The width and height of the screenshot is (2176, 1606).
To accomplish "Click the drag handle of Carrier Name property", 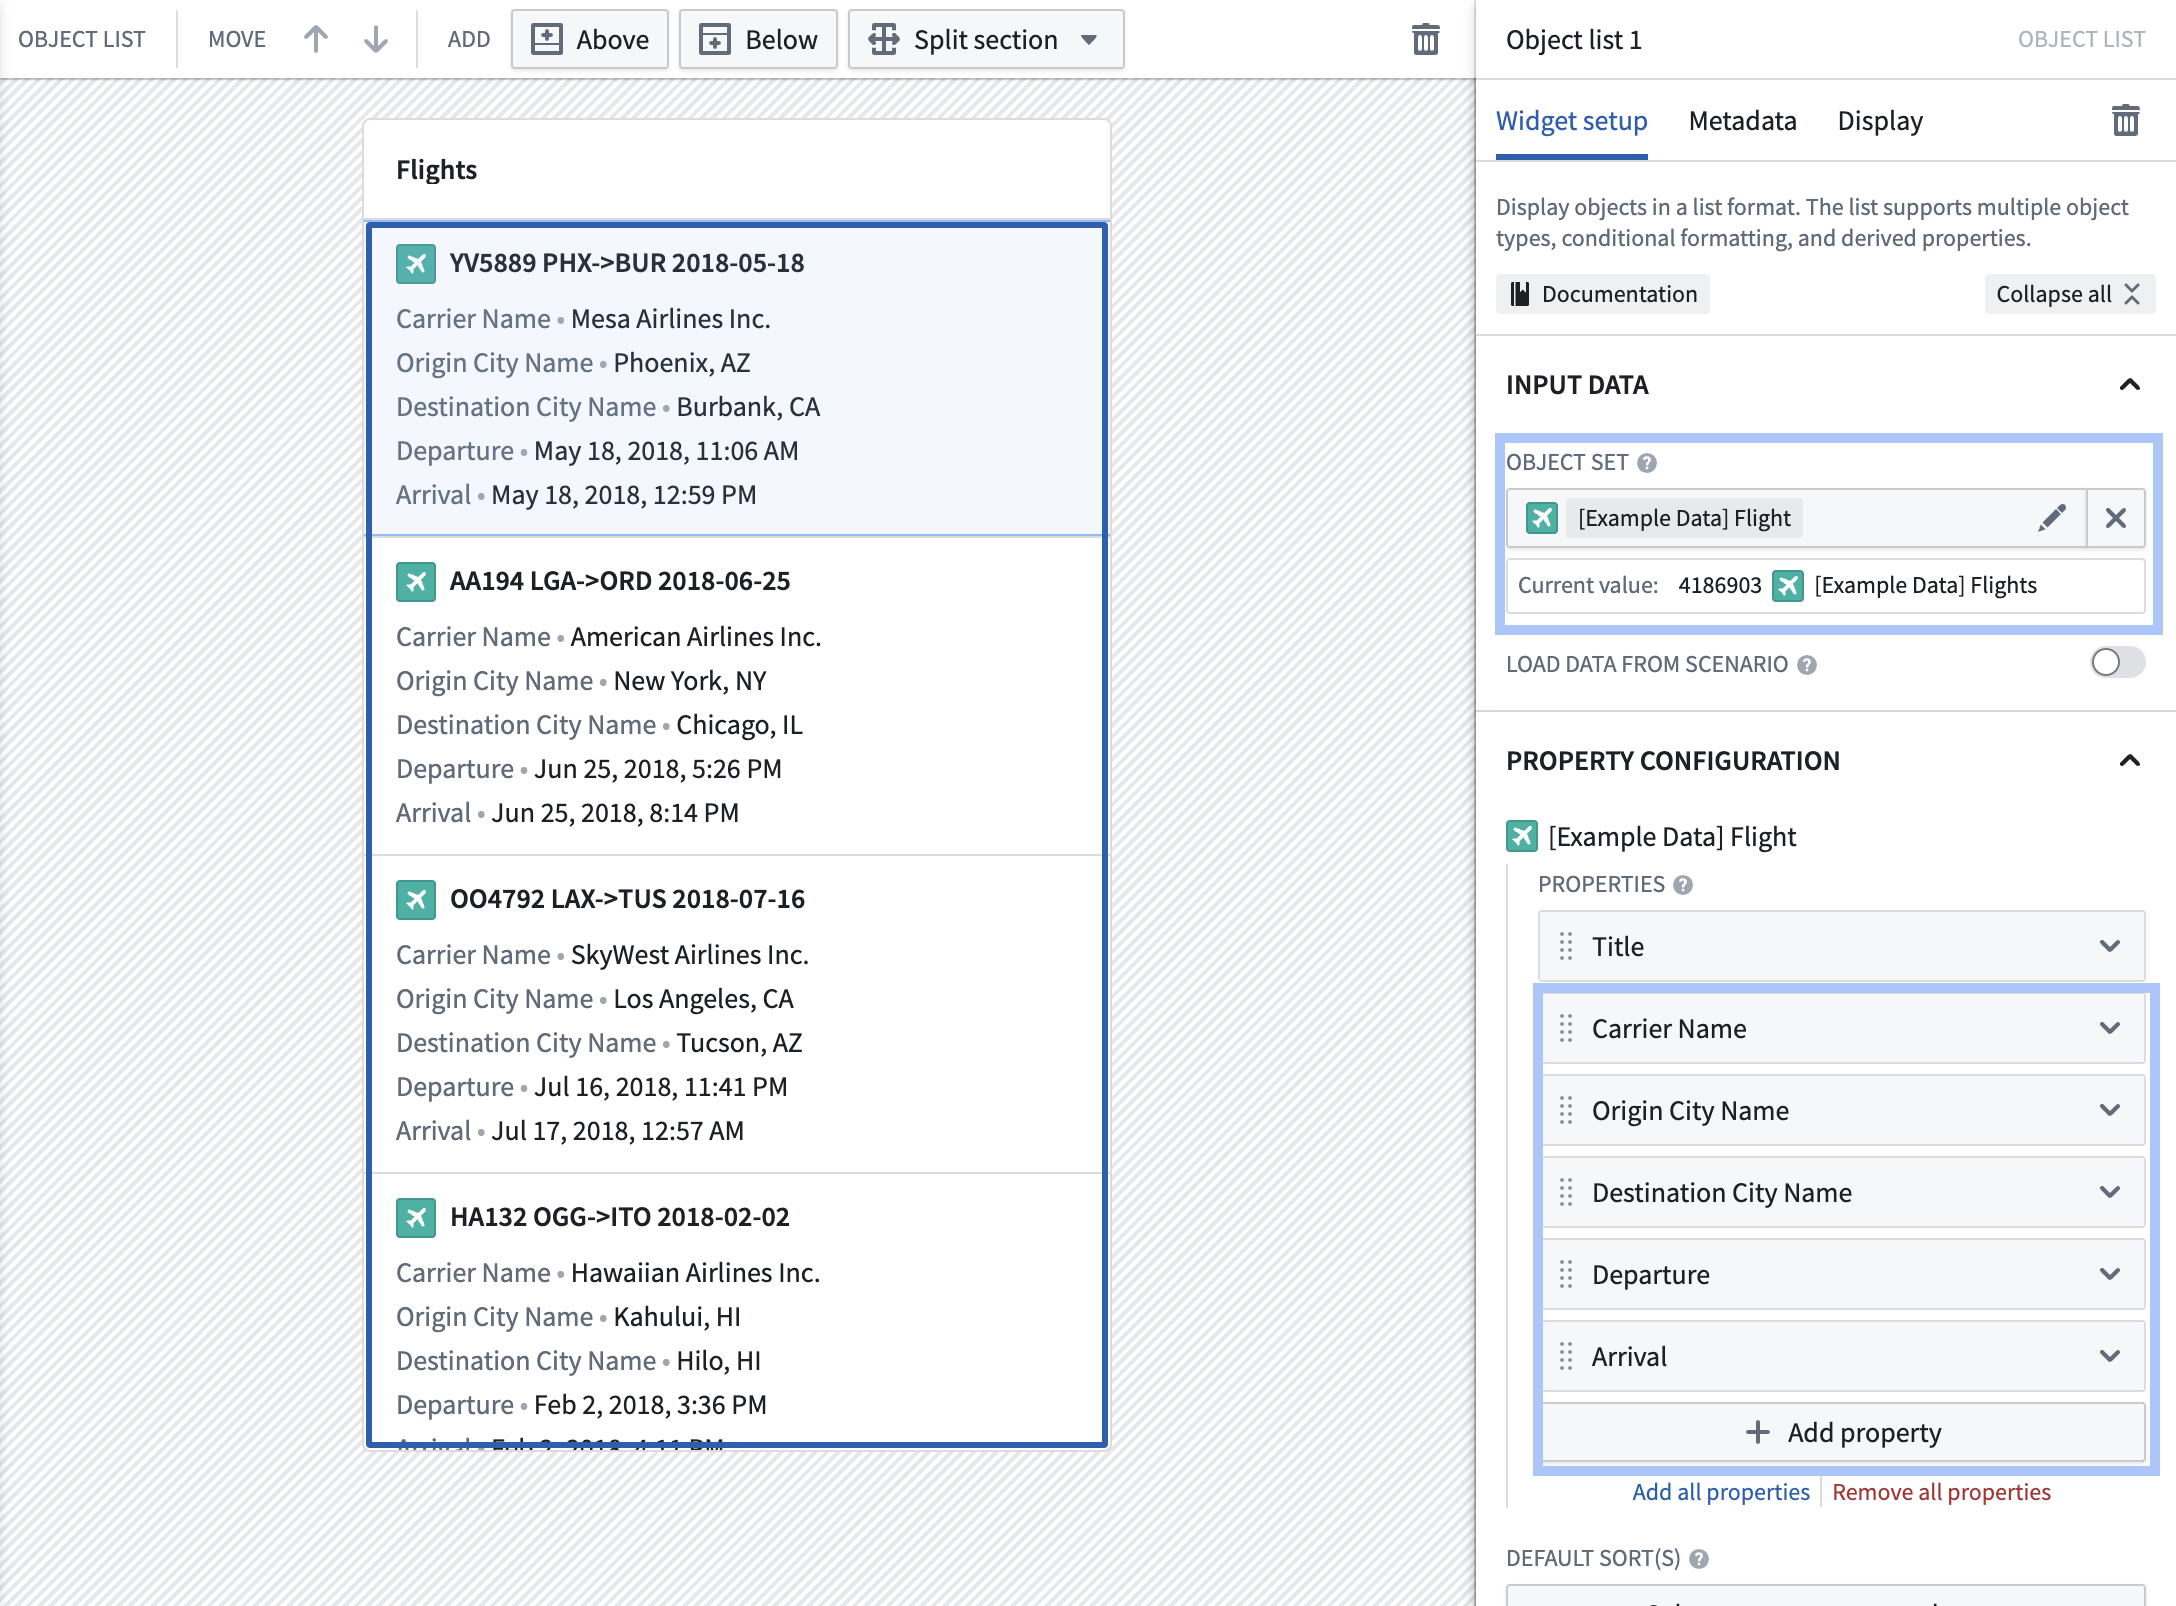I will coord(1566,1028).
